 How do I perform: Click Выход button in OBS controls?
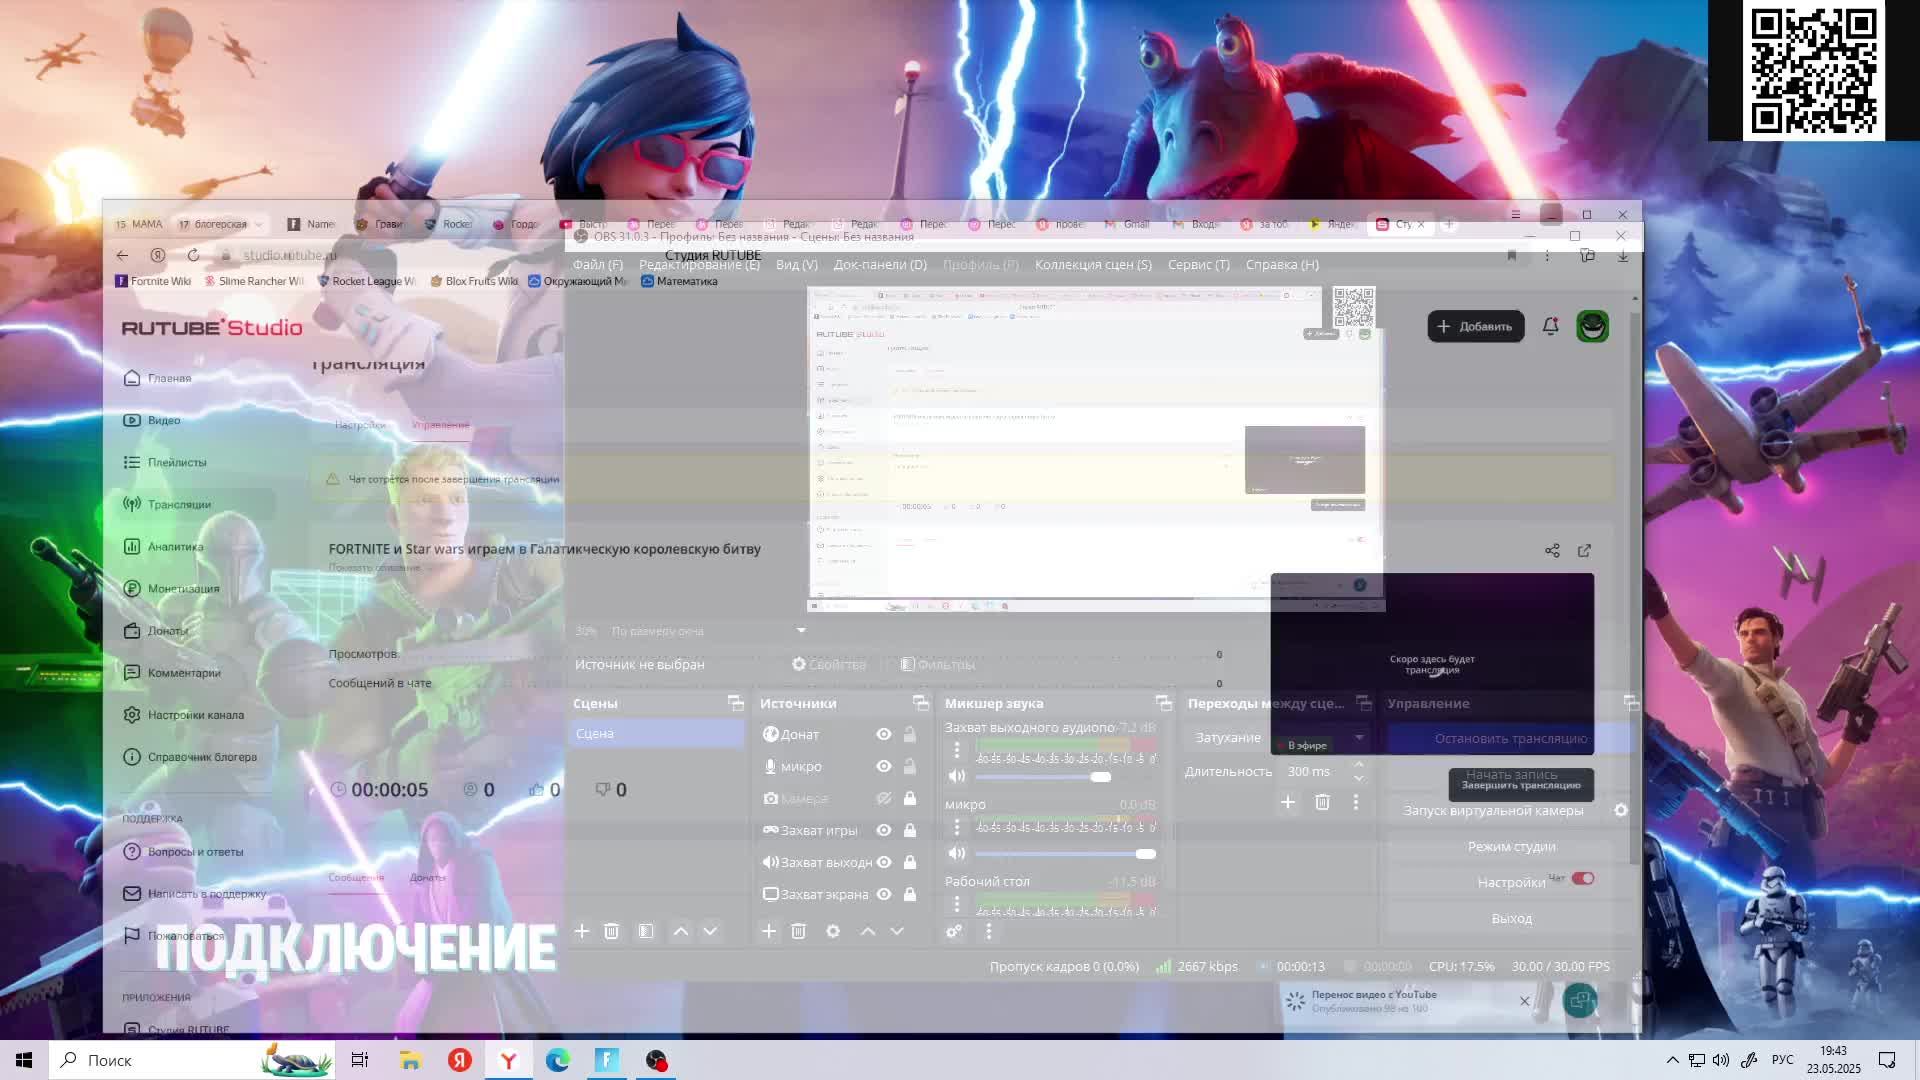point(1511,918)
